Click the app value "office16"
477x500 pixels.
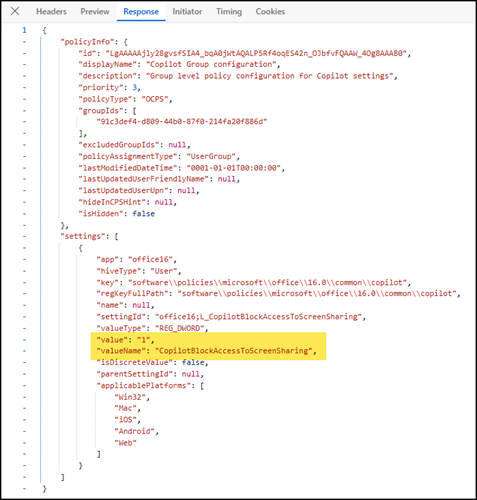tap(150, 260)
